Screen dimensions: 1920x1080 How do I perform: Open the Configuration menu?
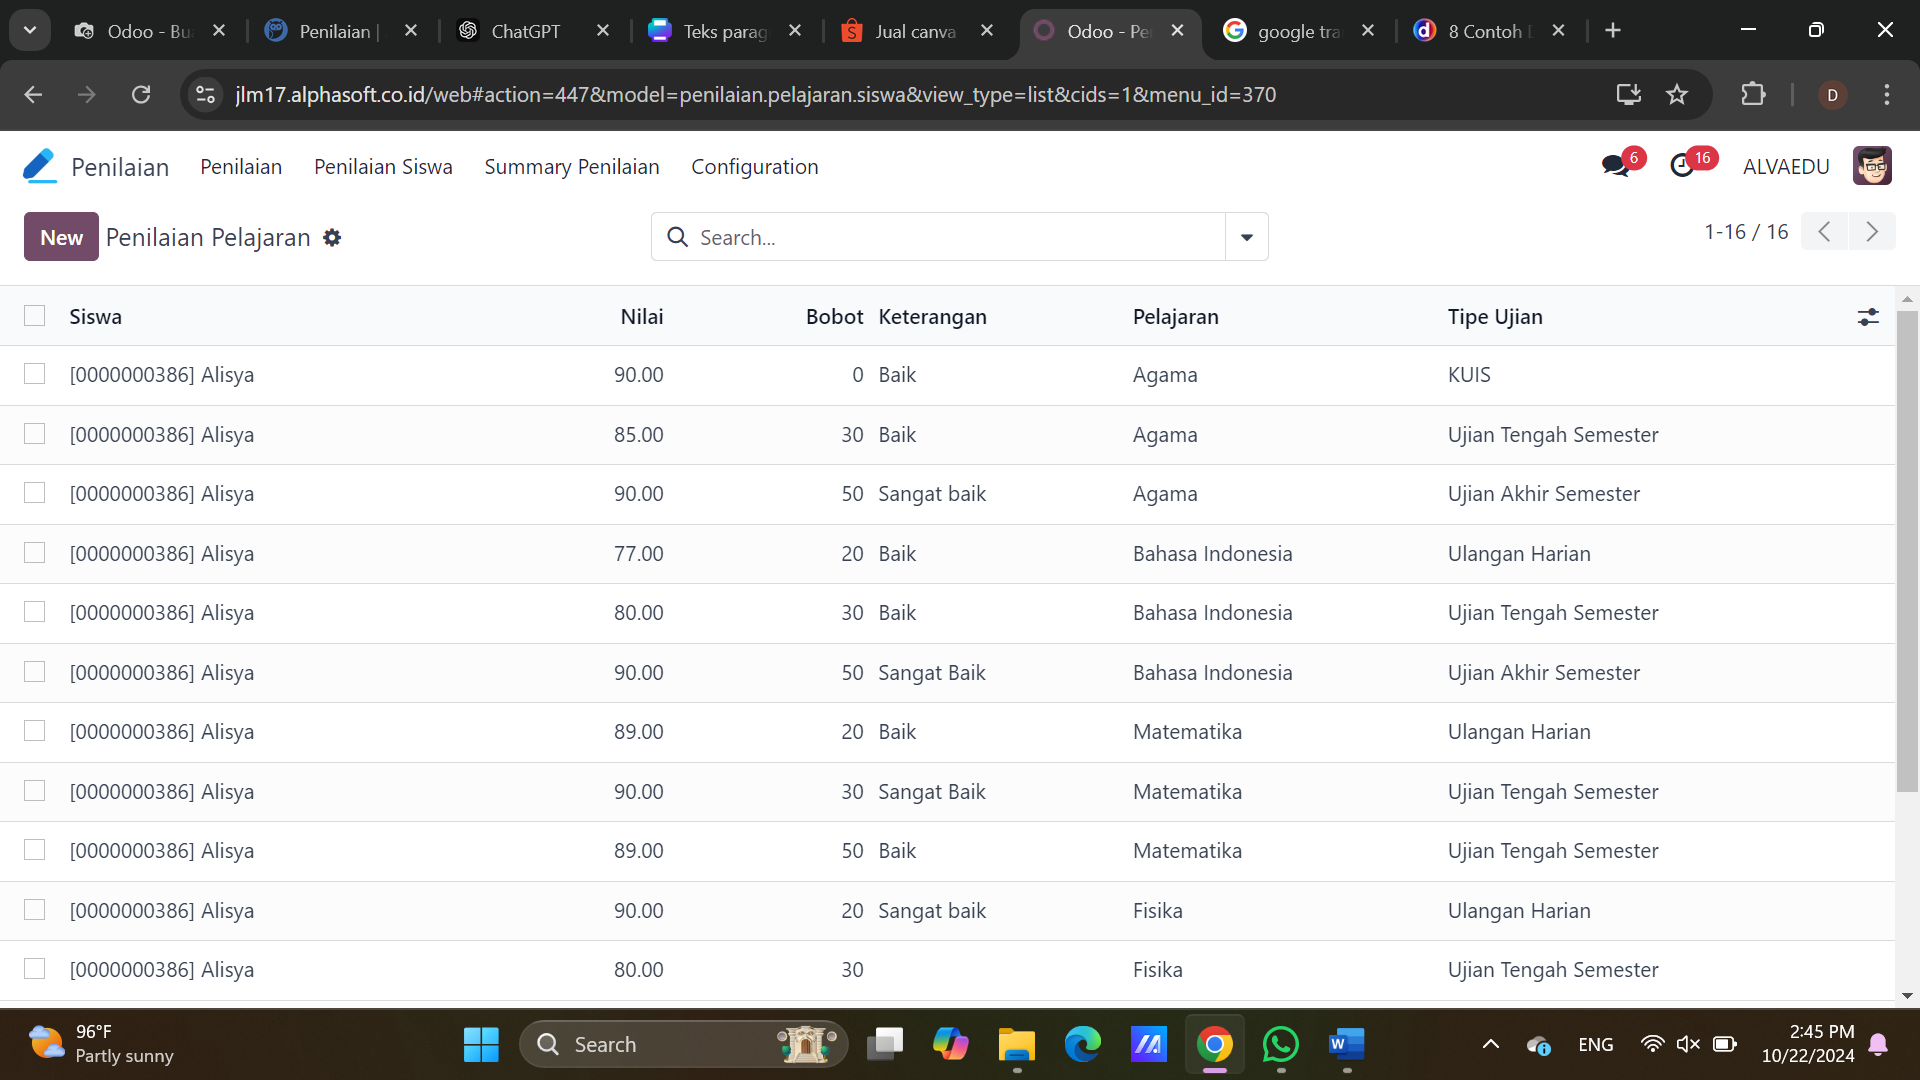754,167
